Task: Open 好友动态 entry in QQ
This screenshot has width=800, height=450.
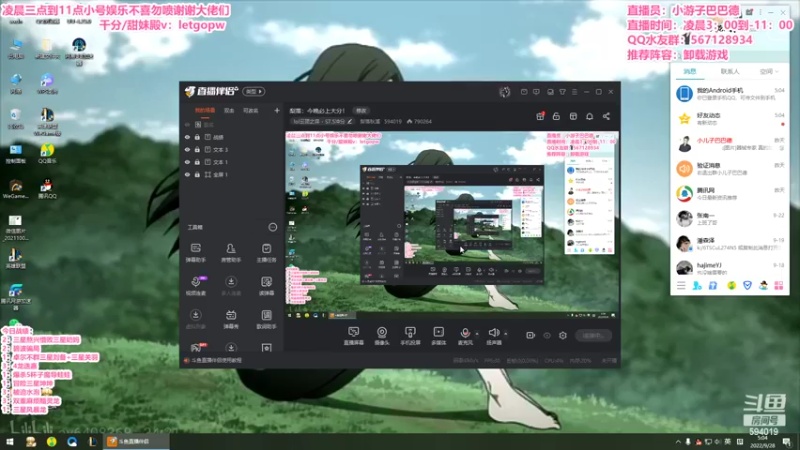Action: (730, 119)
